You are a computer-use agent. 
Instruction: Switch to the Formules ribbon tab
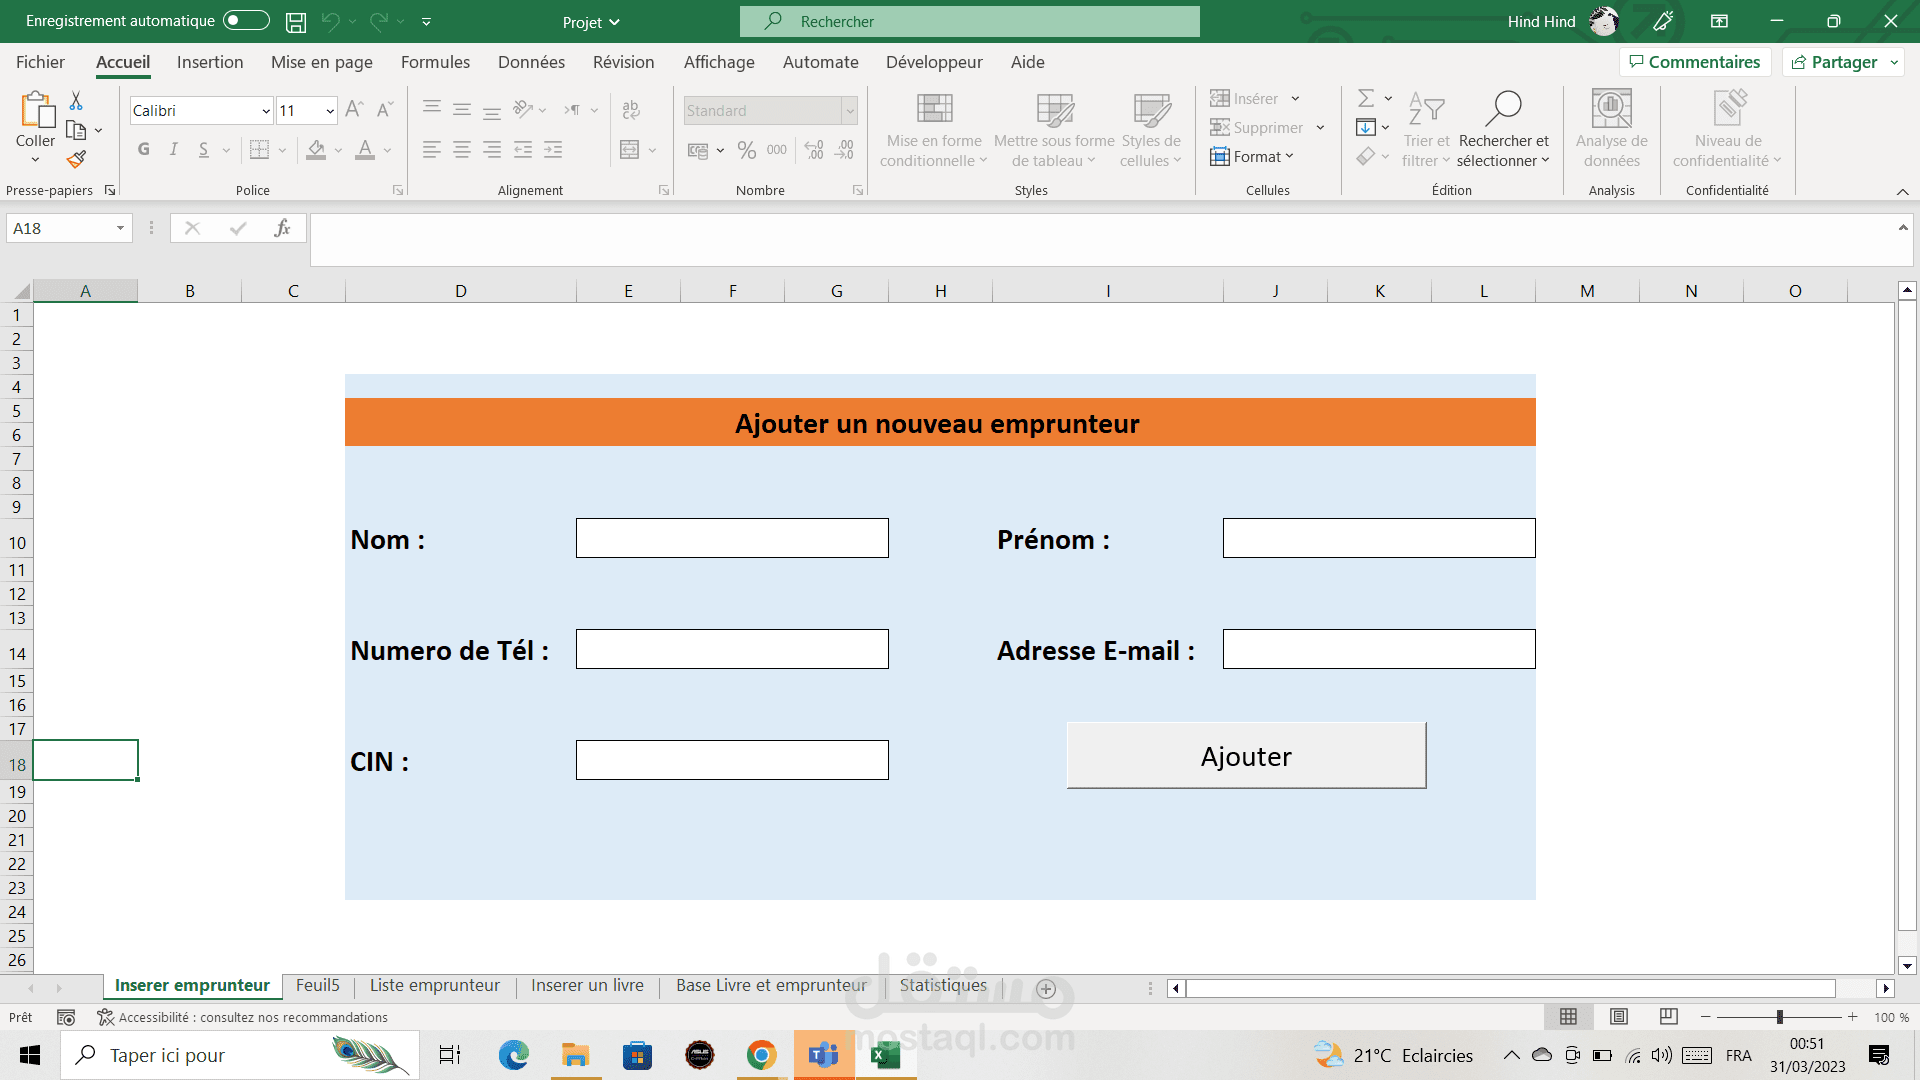click(x=435, y=62)
